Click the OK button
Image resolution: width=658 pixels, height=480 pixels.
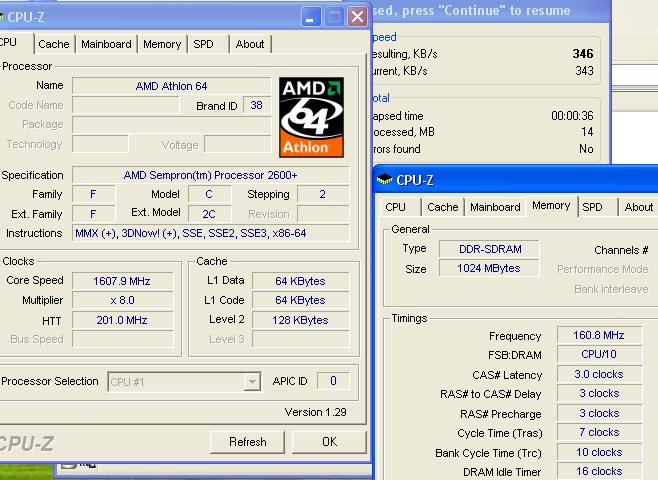pyautogui.click(x=329, y=442)
